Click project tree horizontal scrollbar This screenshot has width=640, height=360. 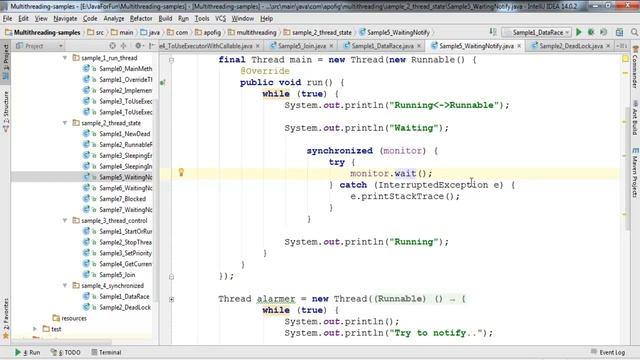click(x=61, y=342)
